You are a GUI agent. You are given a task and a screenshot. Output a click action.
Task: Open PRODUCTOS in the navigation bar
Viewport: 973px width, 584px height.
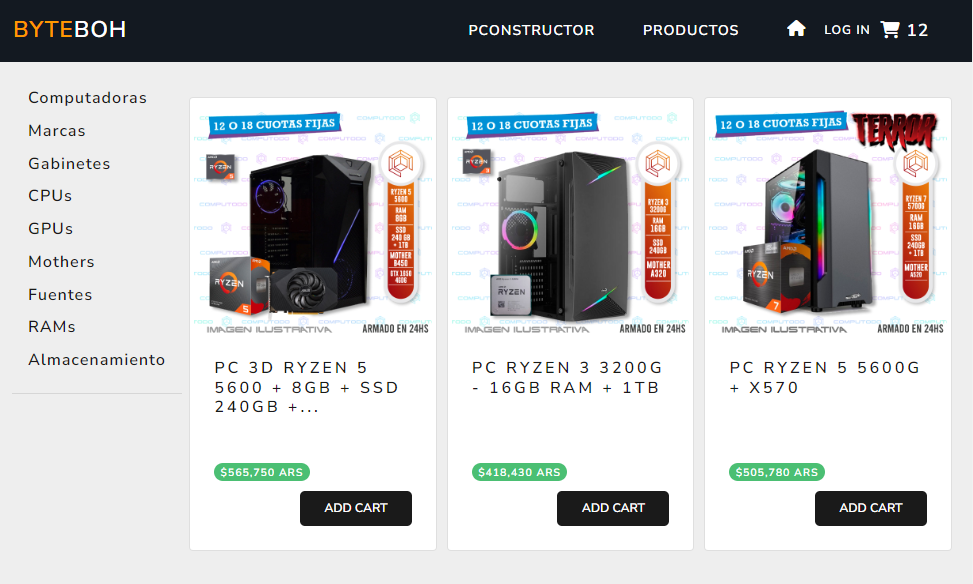tap(691, 30)
